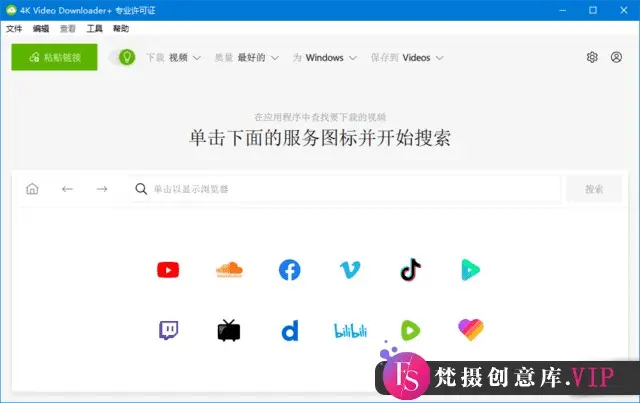Open the 保存到 Videos folder dropdown
The image size is (640, 403).
pyautogui.click(x=407, y=58)
